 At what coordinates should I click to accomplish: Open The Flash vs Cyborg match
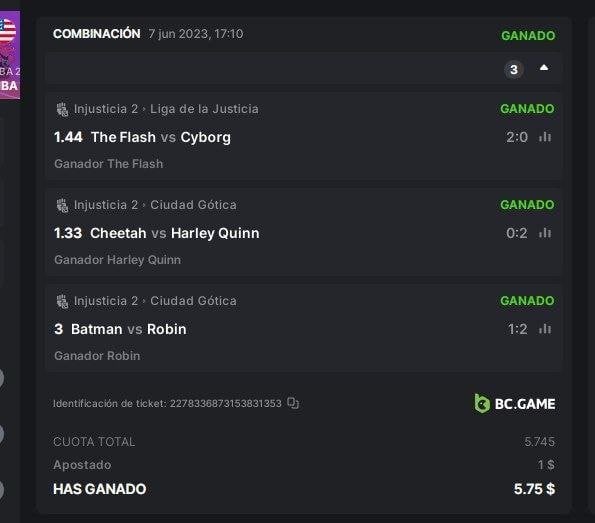[161, 137]
